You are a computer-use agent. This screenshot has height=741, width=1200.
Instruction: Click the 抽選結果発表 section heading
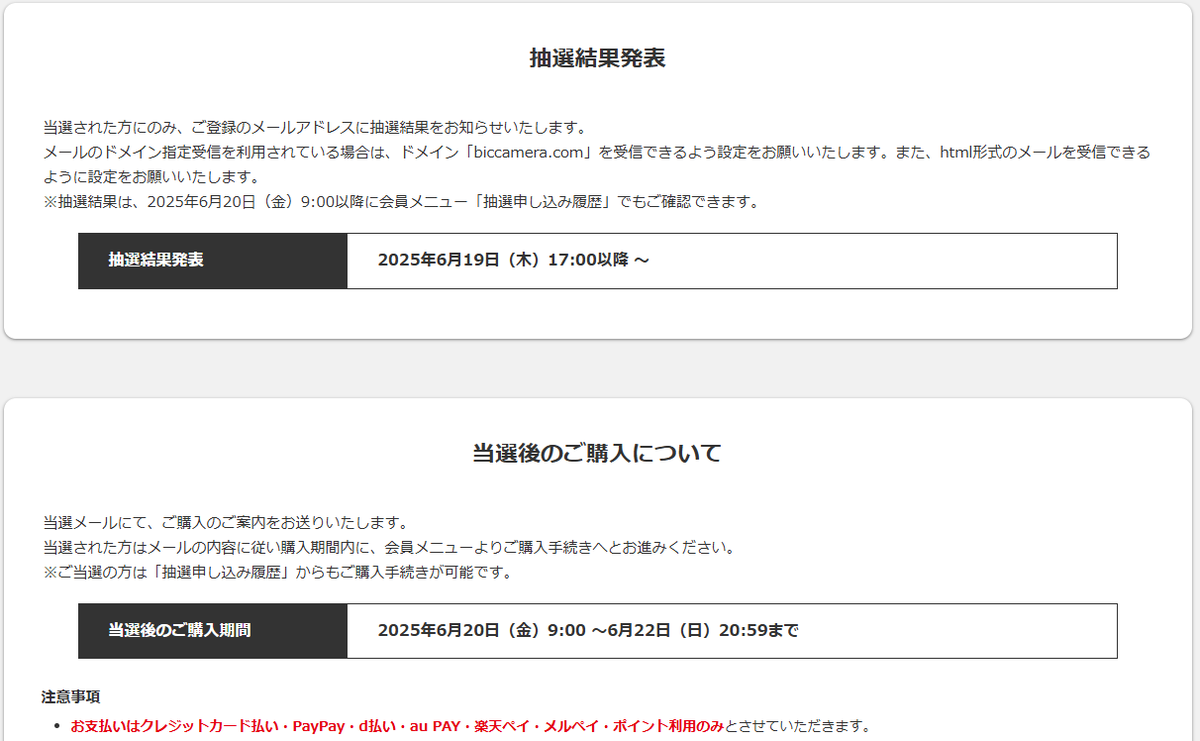597,58
